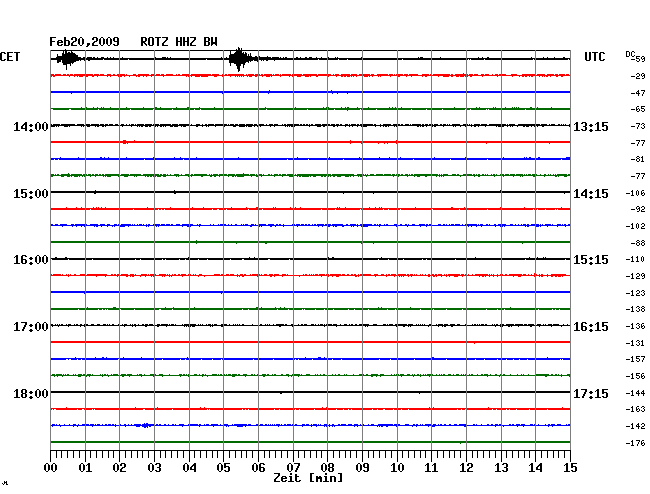
Task: Click the 17:15 UTC time label
Action: 591,393
